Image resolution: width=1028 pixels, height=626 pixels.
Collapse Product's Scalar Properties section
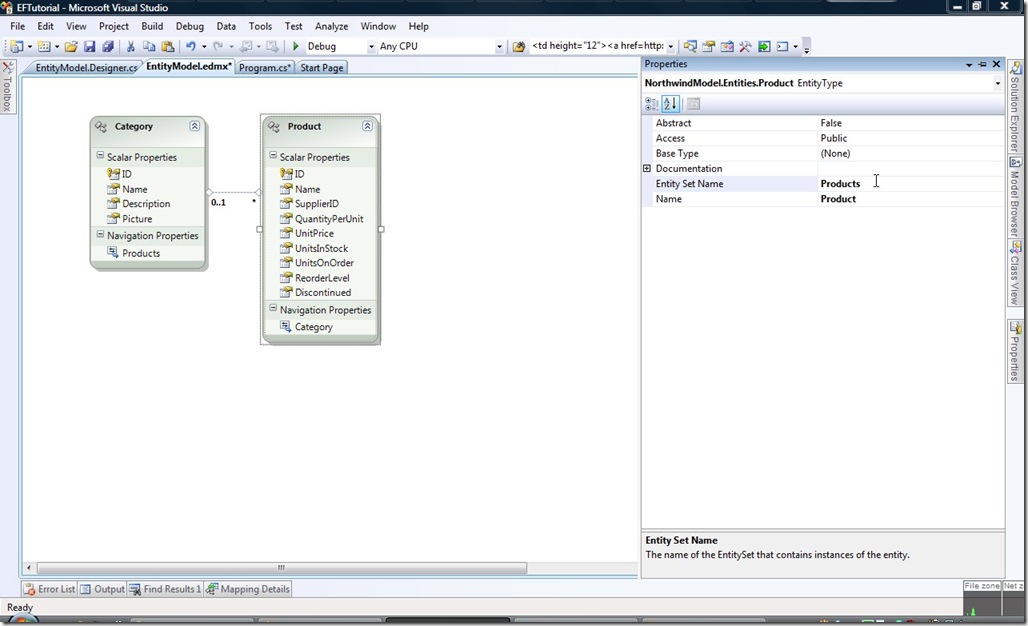pyautogui.click(x=273, y=156)
